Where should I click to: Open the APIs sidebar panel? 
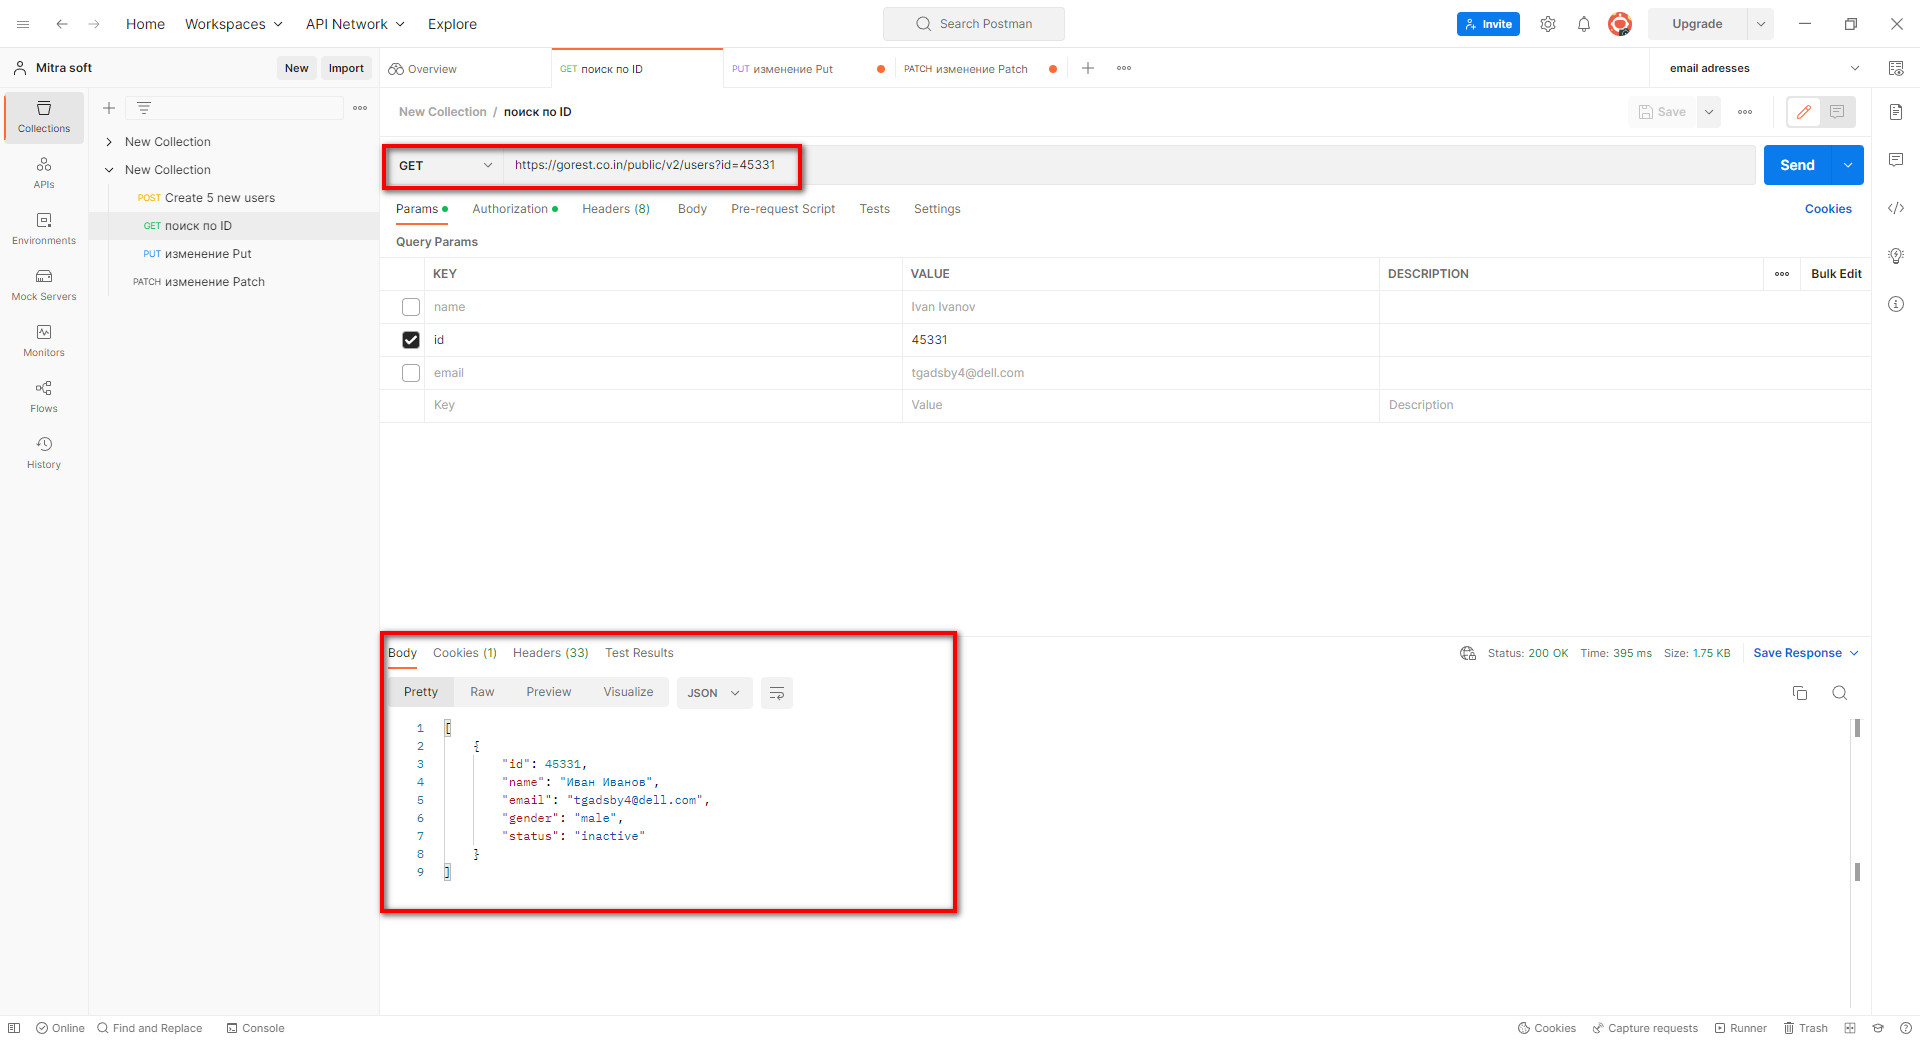pyautogui.click(x=44, y=173)
